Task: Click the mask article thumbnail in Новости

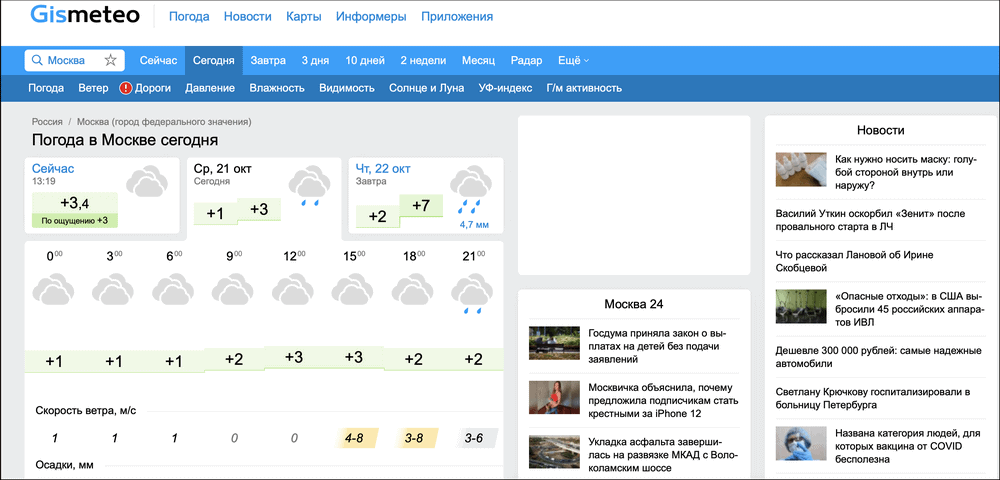Action: pos(801,169)
